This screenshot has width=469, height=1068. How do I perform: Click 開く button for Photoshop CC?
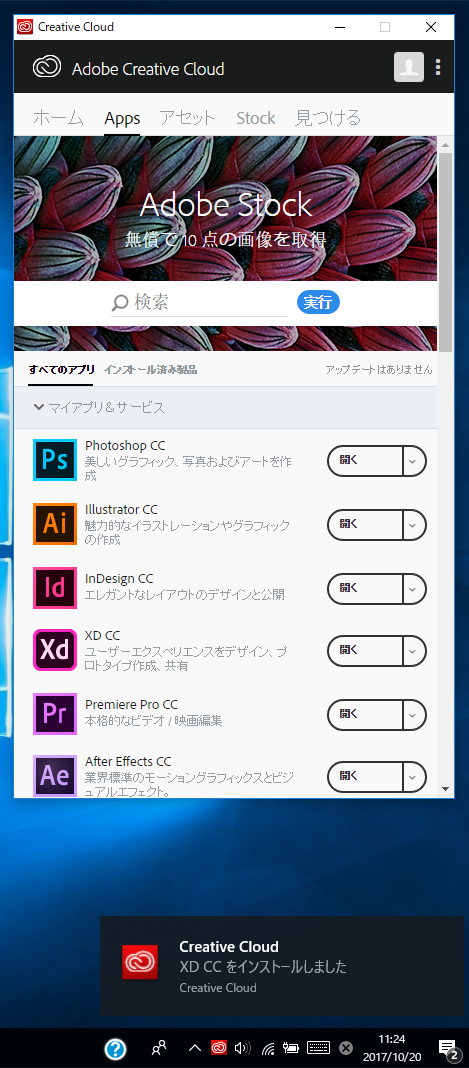pyautogui.click(x=366, y=461)
